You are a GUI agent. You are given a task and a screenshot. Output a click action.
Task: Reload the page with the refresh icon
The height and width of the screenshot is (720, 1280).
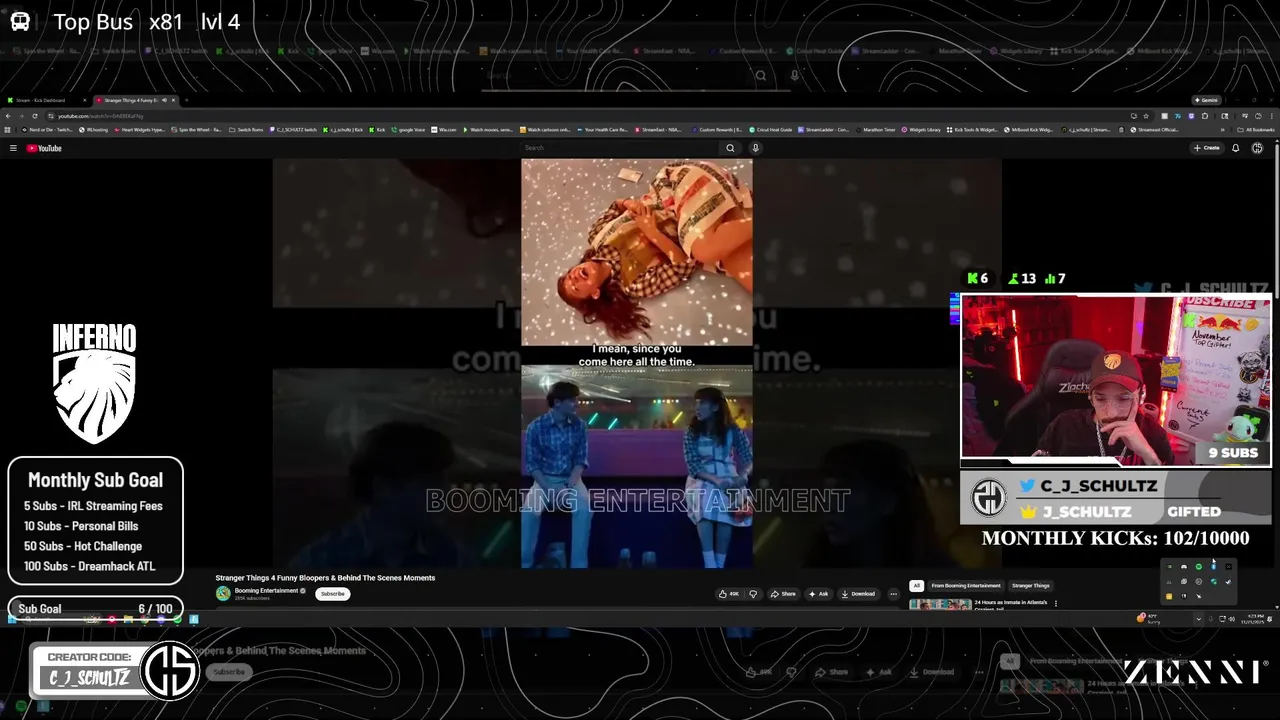click(x=35, y=116)
